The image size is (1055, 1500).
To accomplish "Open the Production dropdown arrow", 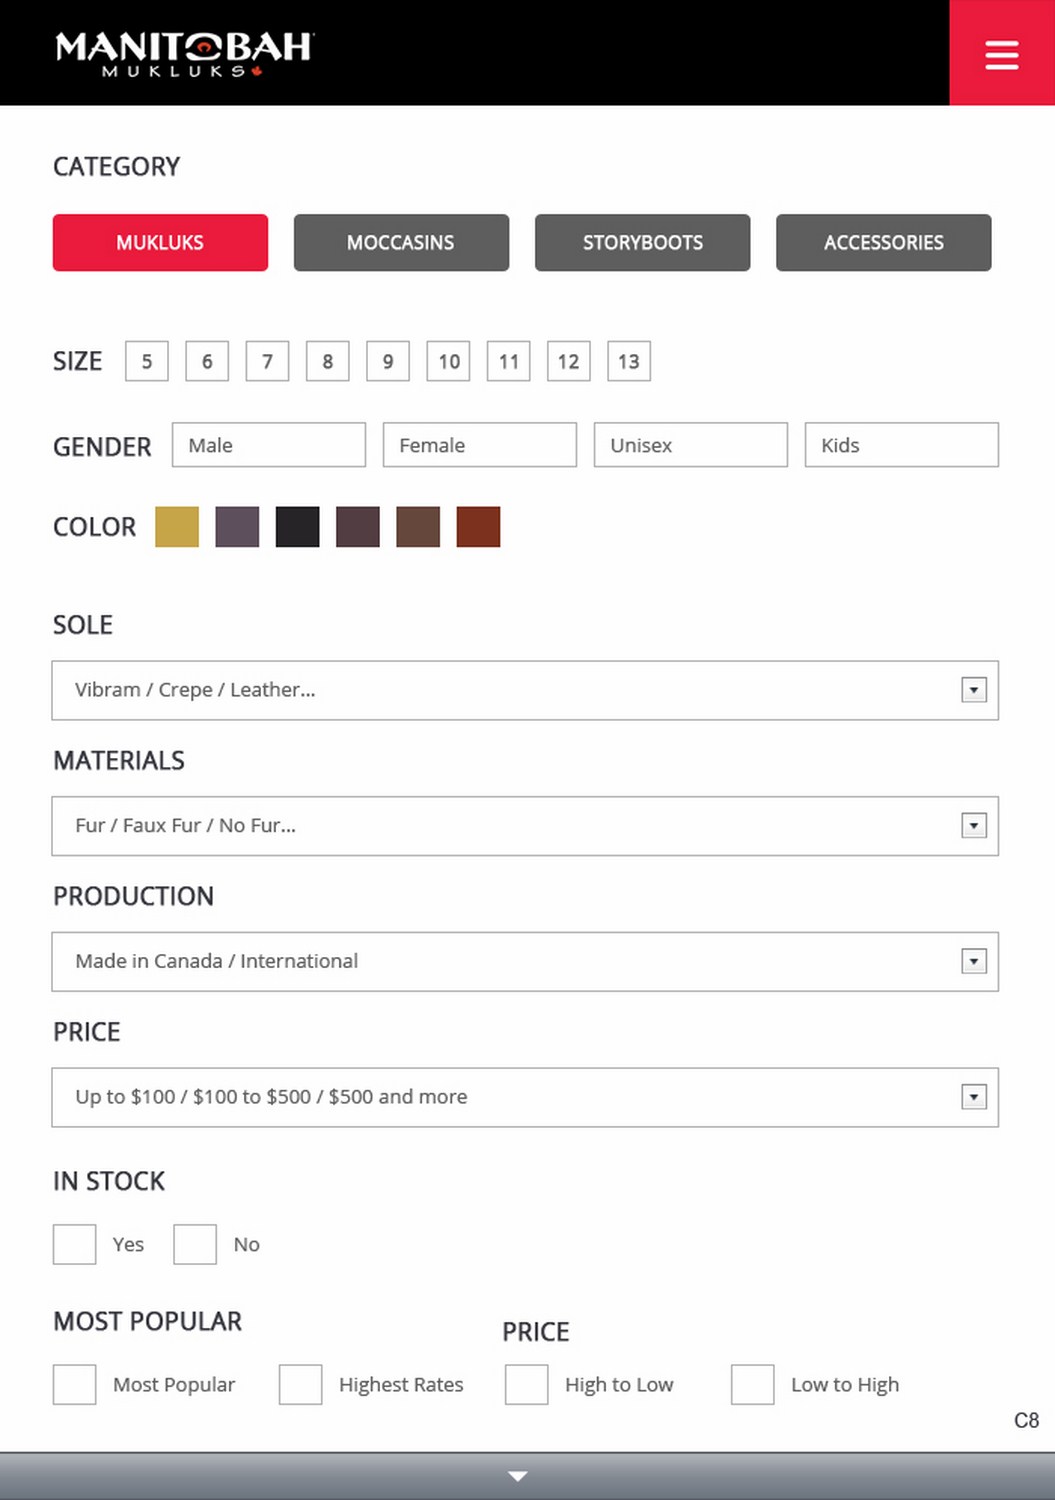I will pos(974,962).
